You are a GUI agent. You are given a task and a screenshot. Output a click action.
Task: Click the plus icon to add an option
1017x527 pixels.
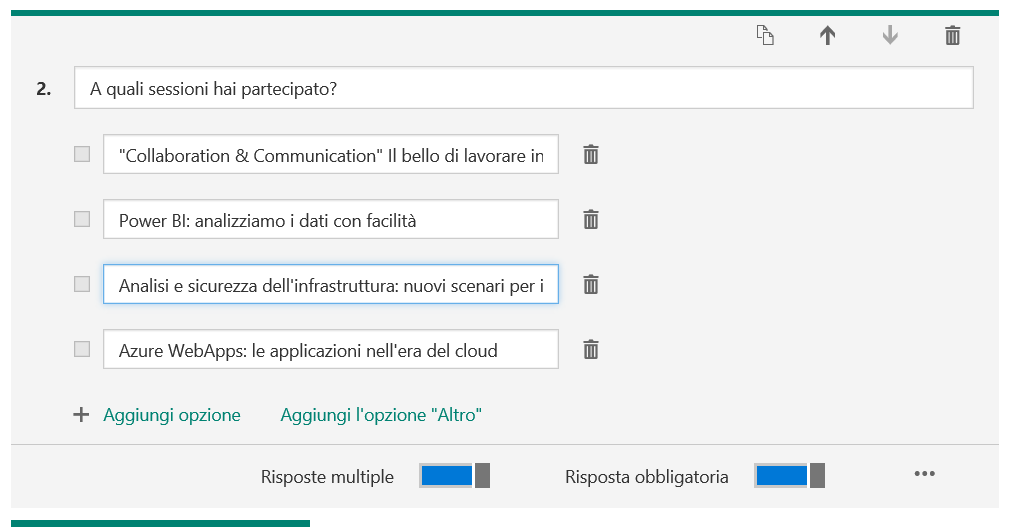tap(82, 415)
